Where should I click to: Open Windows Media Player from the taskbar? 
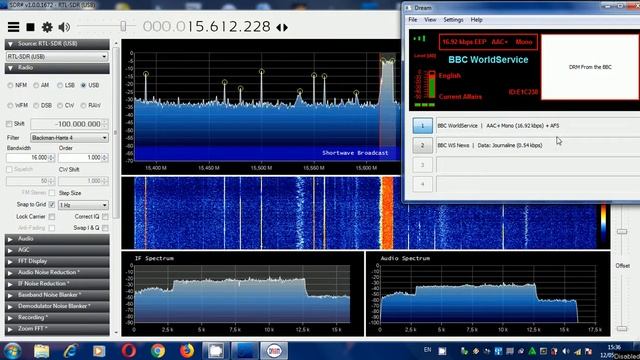coord(99,351)
